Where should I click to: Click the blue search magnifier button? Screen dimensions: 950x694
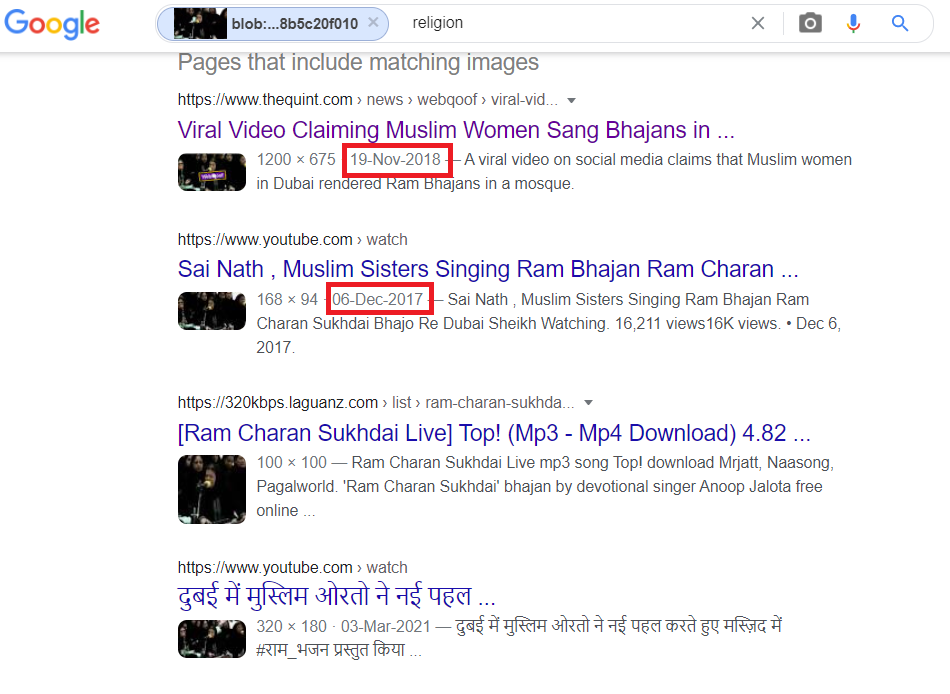(900, 24)
